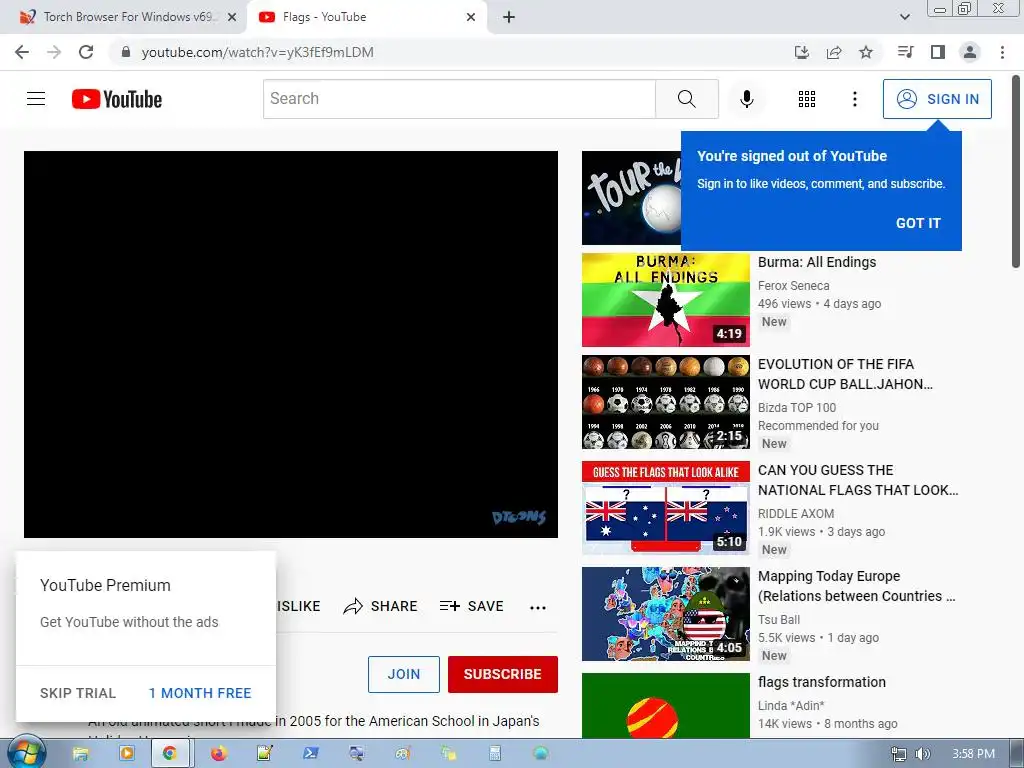Open the FIFA World Cup ball thumbnail

(665, 402)
